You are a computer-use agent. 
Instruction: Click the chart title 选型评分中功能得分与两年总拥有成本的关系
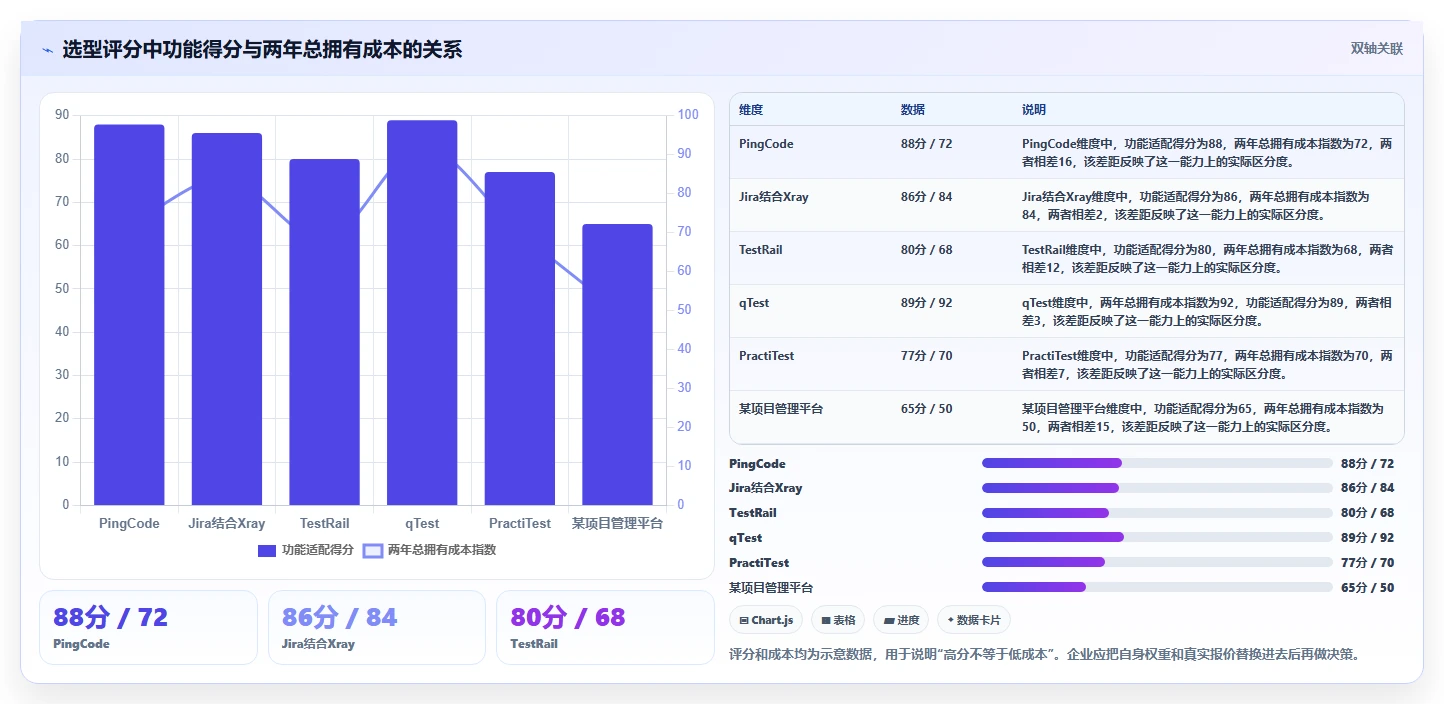tap(262, 50)
